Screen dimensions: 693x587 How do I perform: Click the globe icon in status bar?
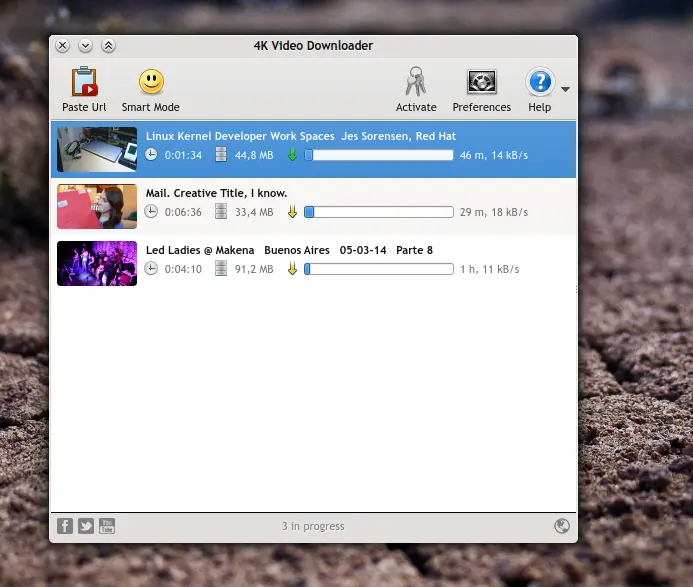562,526
